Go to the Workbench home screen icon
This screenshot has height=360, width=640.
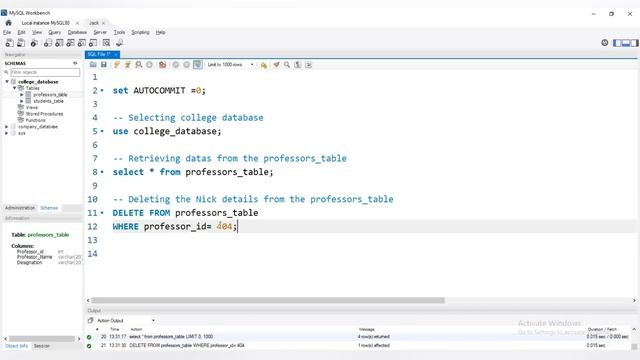click(9, 23)
